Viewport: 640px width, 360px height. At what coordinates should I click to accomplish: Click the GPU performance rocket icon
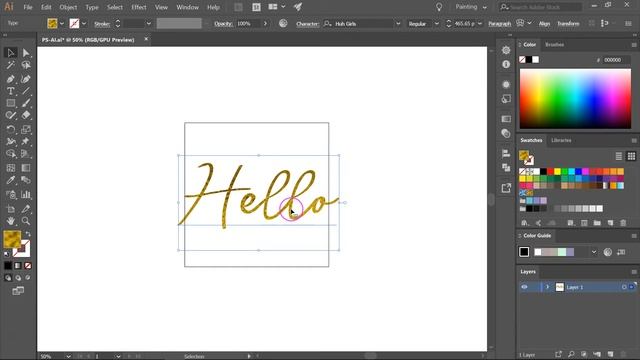pyautogui.click(x=298, y=7)
